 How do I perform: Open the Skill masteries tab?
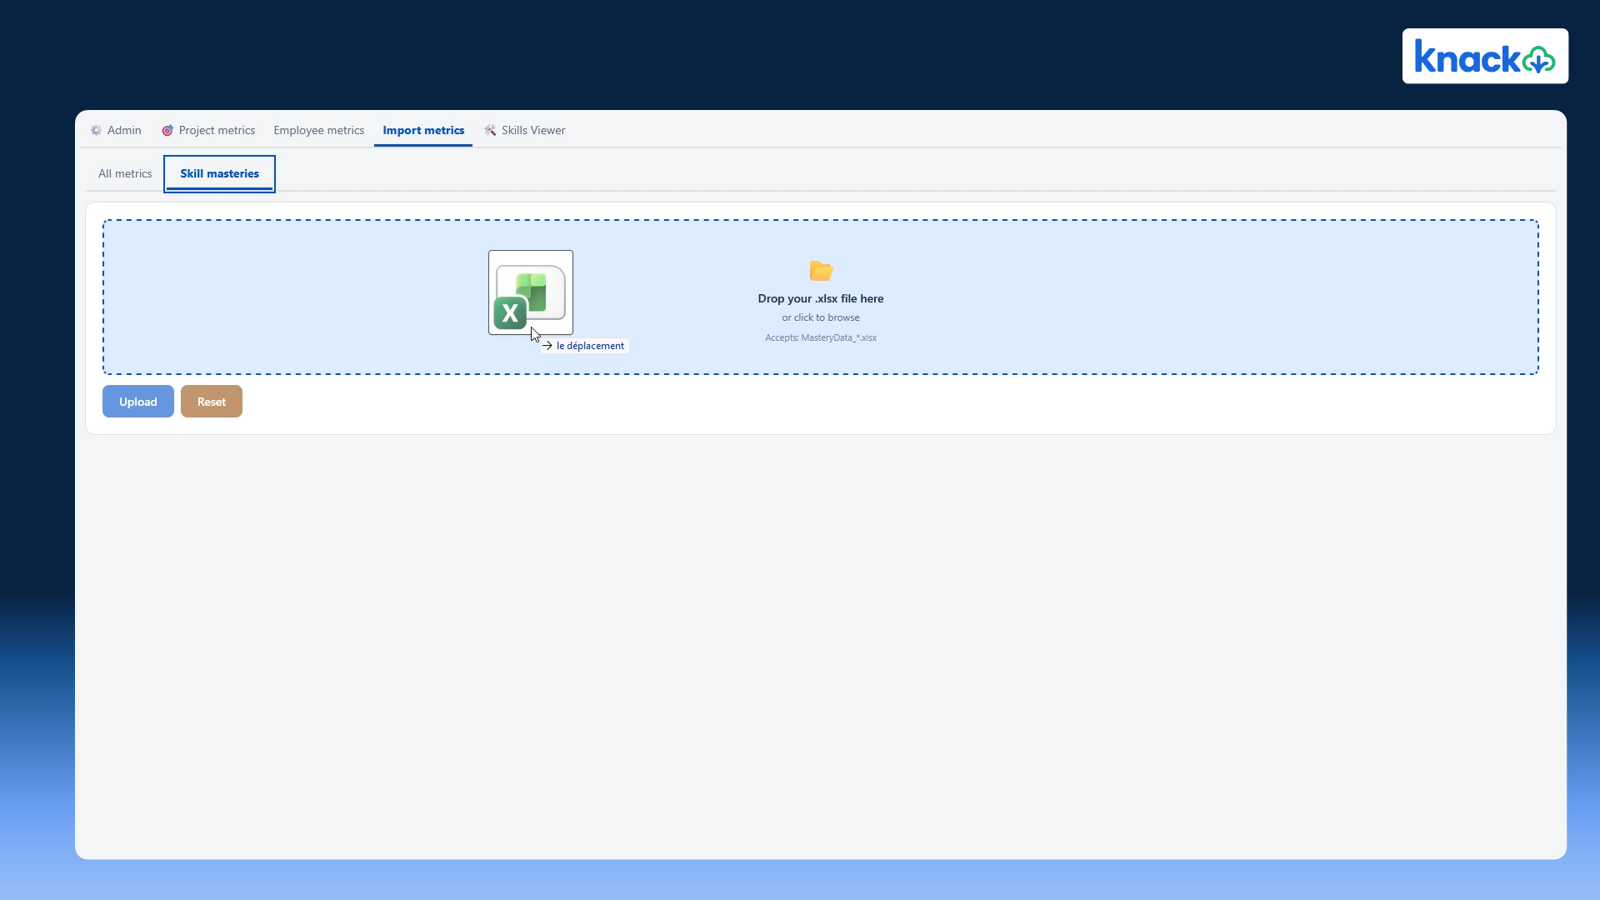(219, 173)
